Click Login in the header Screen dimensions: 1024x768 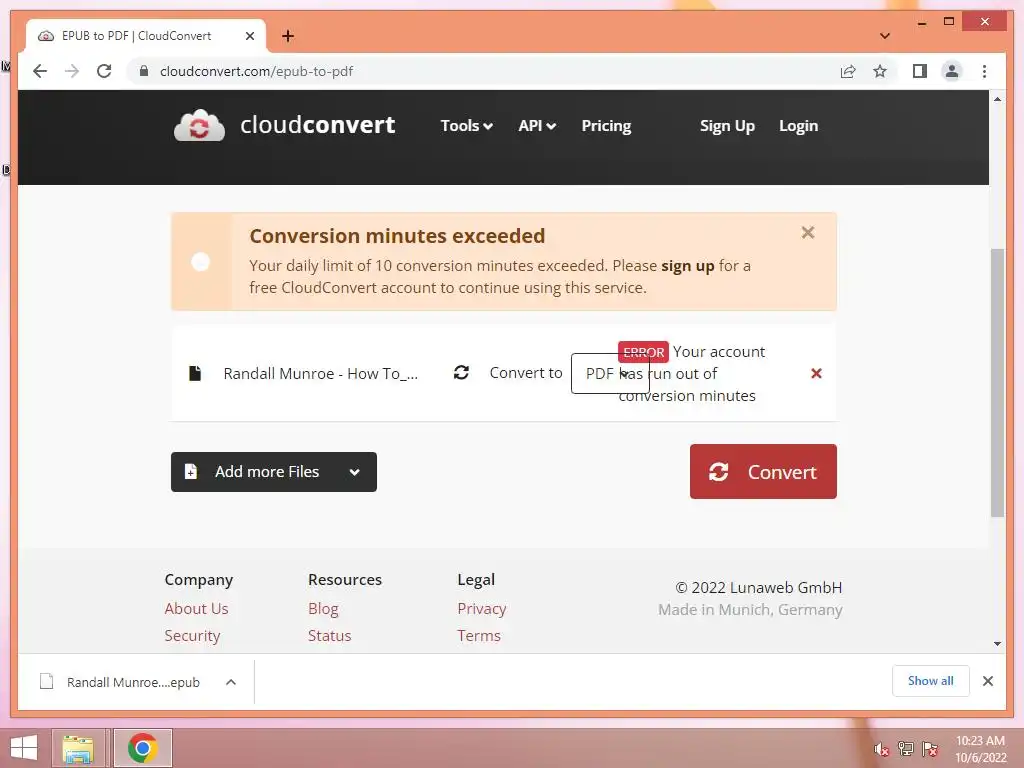[x=798, y=125]
